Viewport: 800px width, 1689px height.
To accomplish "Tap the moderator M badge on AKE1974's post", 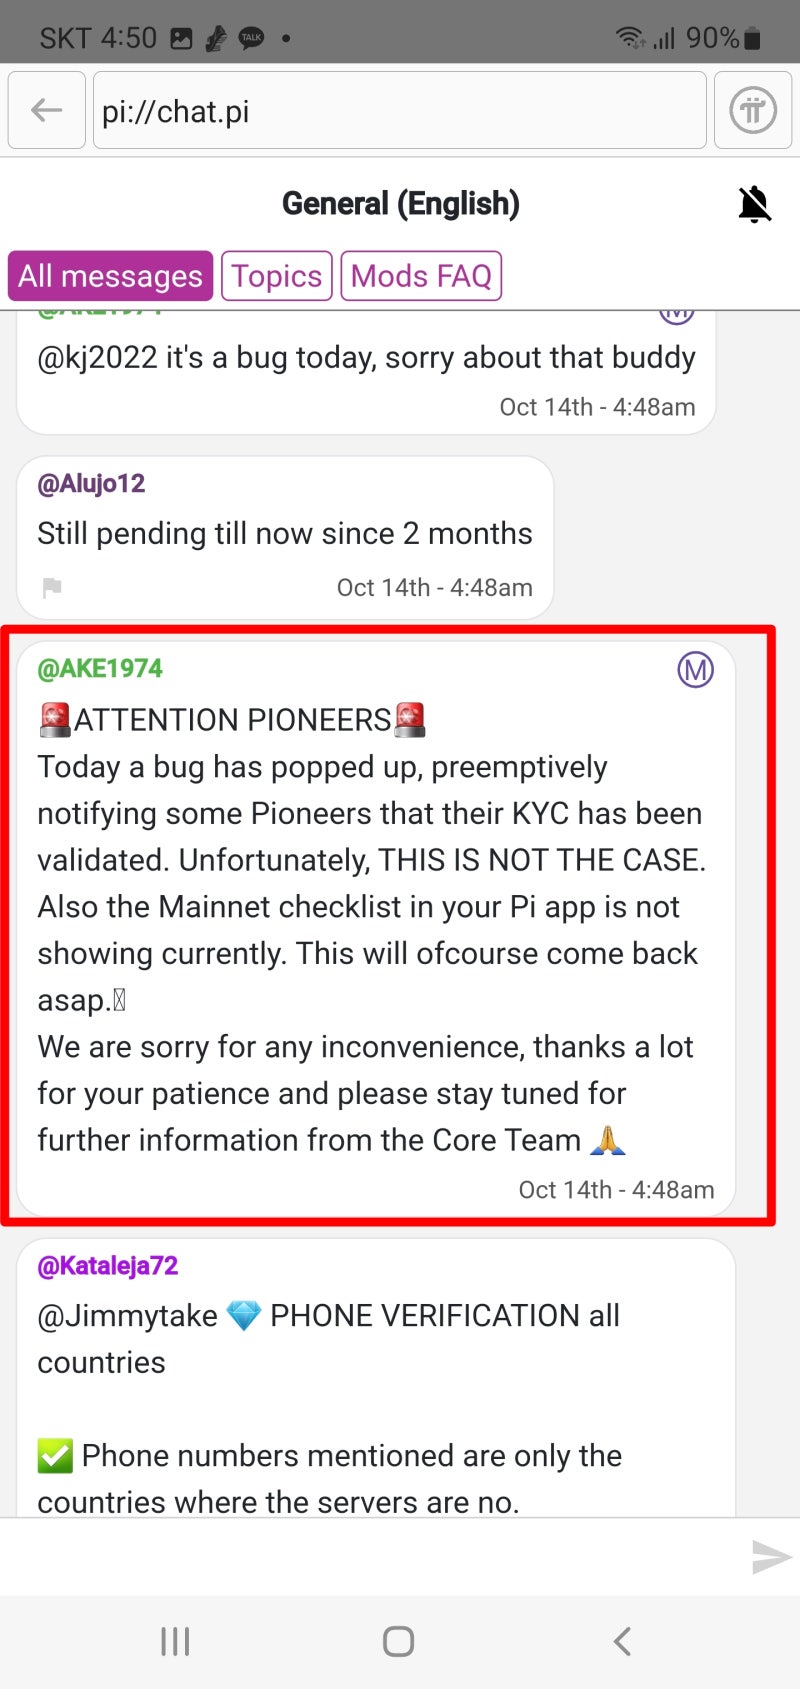I will (695, 669).
